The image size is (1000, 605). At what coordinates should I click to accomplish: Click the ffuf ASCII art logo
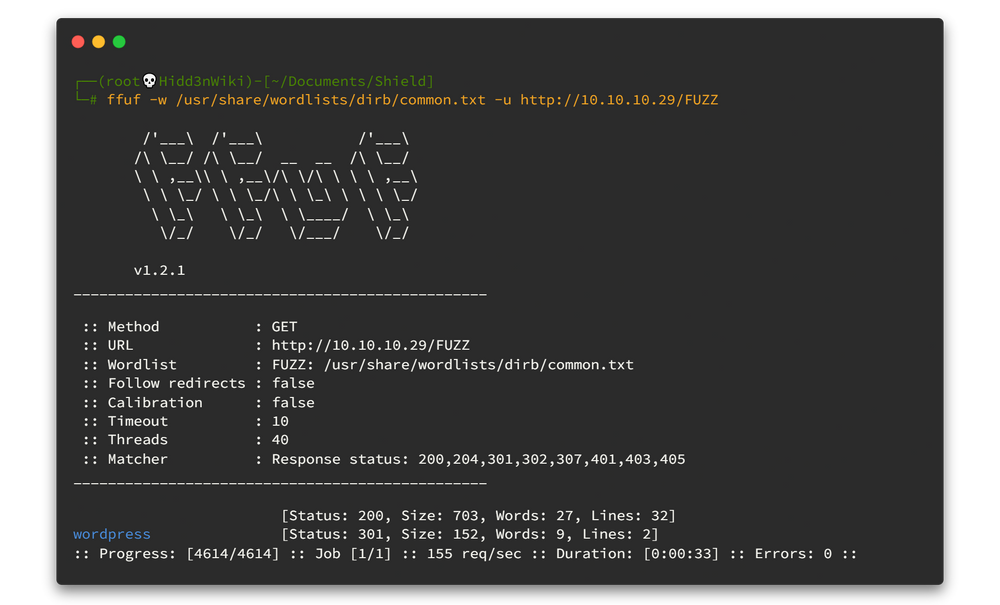[276, 186]
